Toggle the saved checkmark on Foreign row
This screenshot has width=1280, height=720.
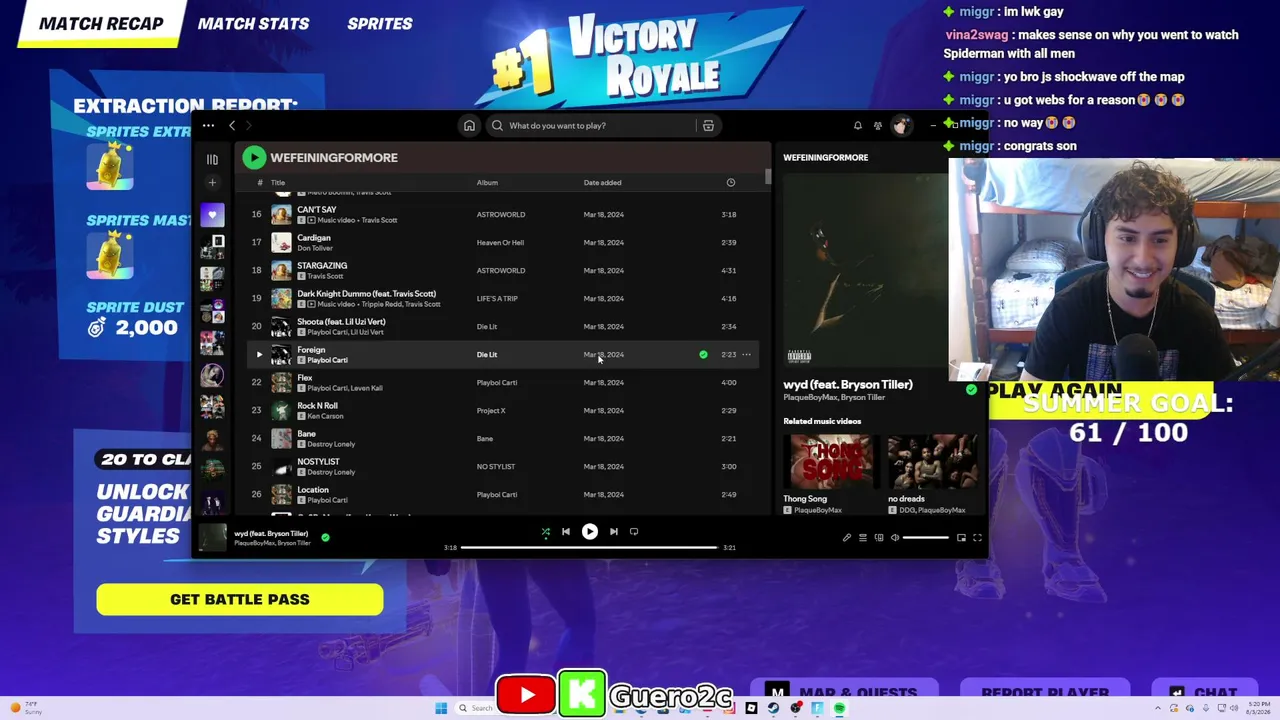[703, 354]
